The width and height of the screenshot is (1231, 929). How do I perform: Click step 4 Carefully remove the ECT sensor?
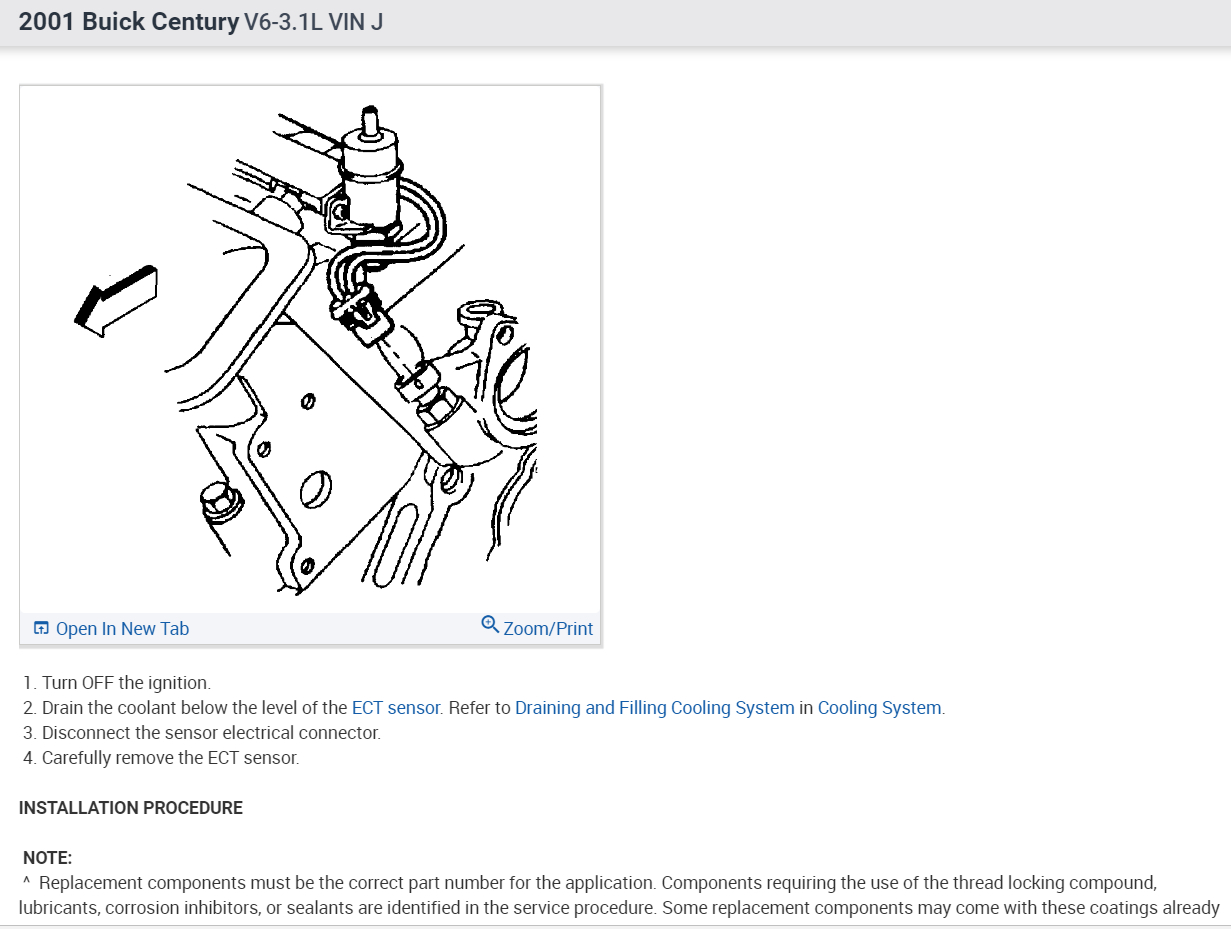pos(161,757)
